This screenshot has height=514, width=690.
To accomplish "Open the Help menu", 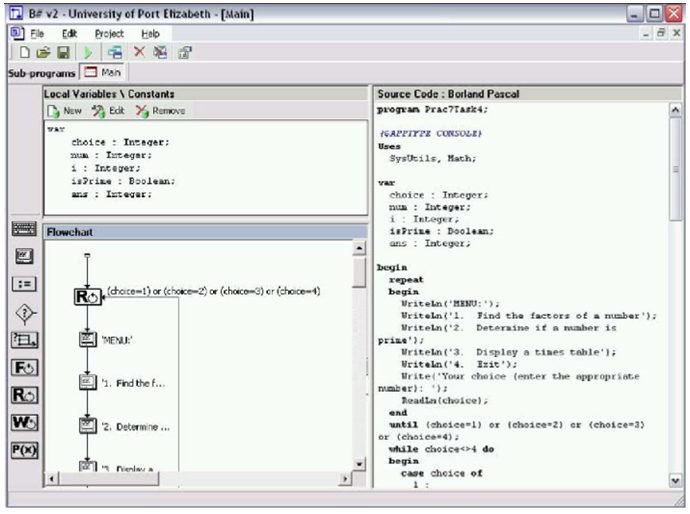I will [x=150, y=33].
